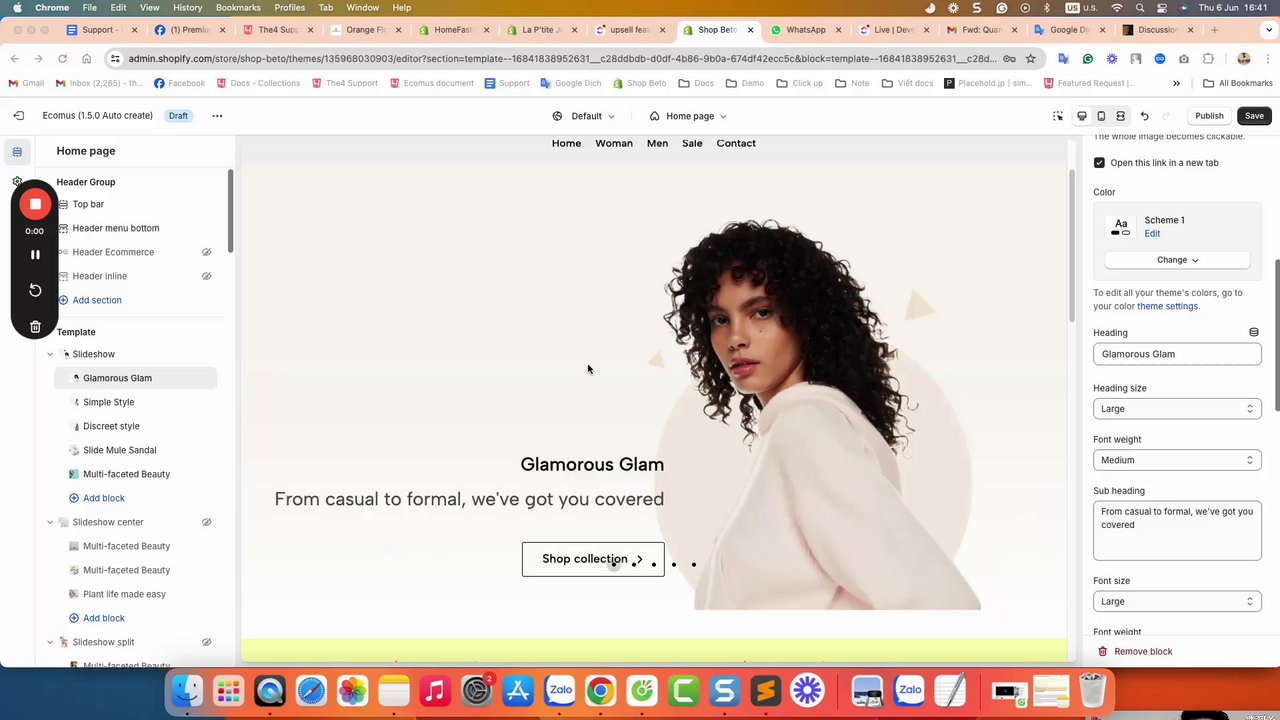Viewport: 1280px width, 720px height.
Task: Open Launchpad from the Dock
Action: click(228, 691)
